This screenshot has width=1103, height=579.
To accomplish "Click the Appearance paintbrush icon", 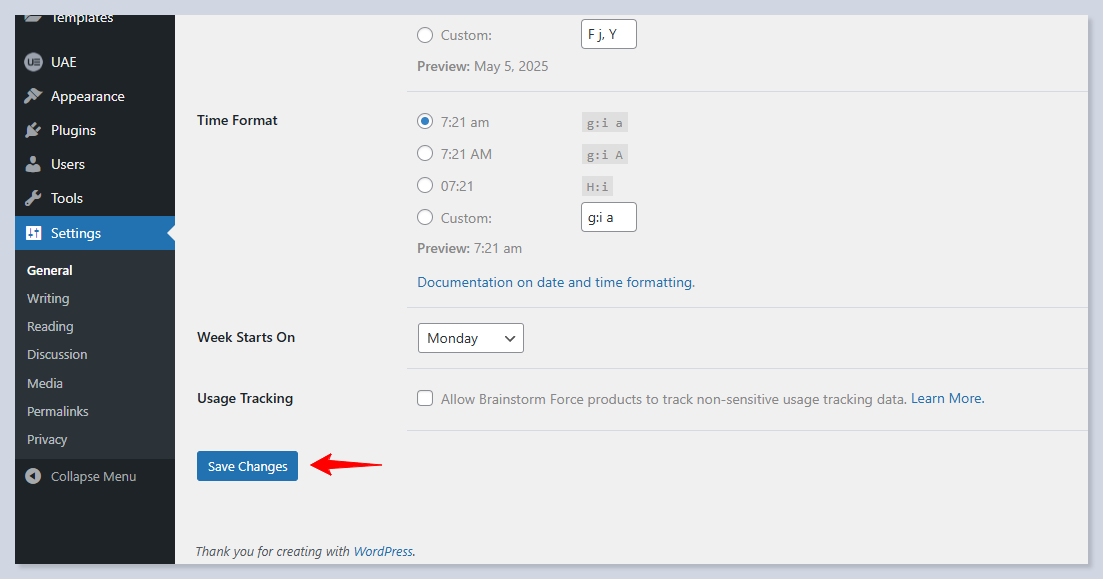I will (x=33, y=96).
